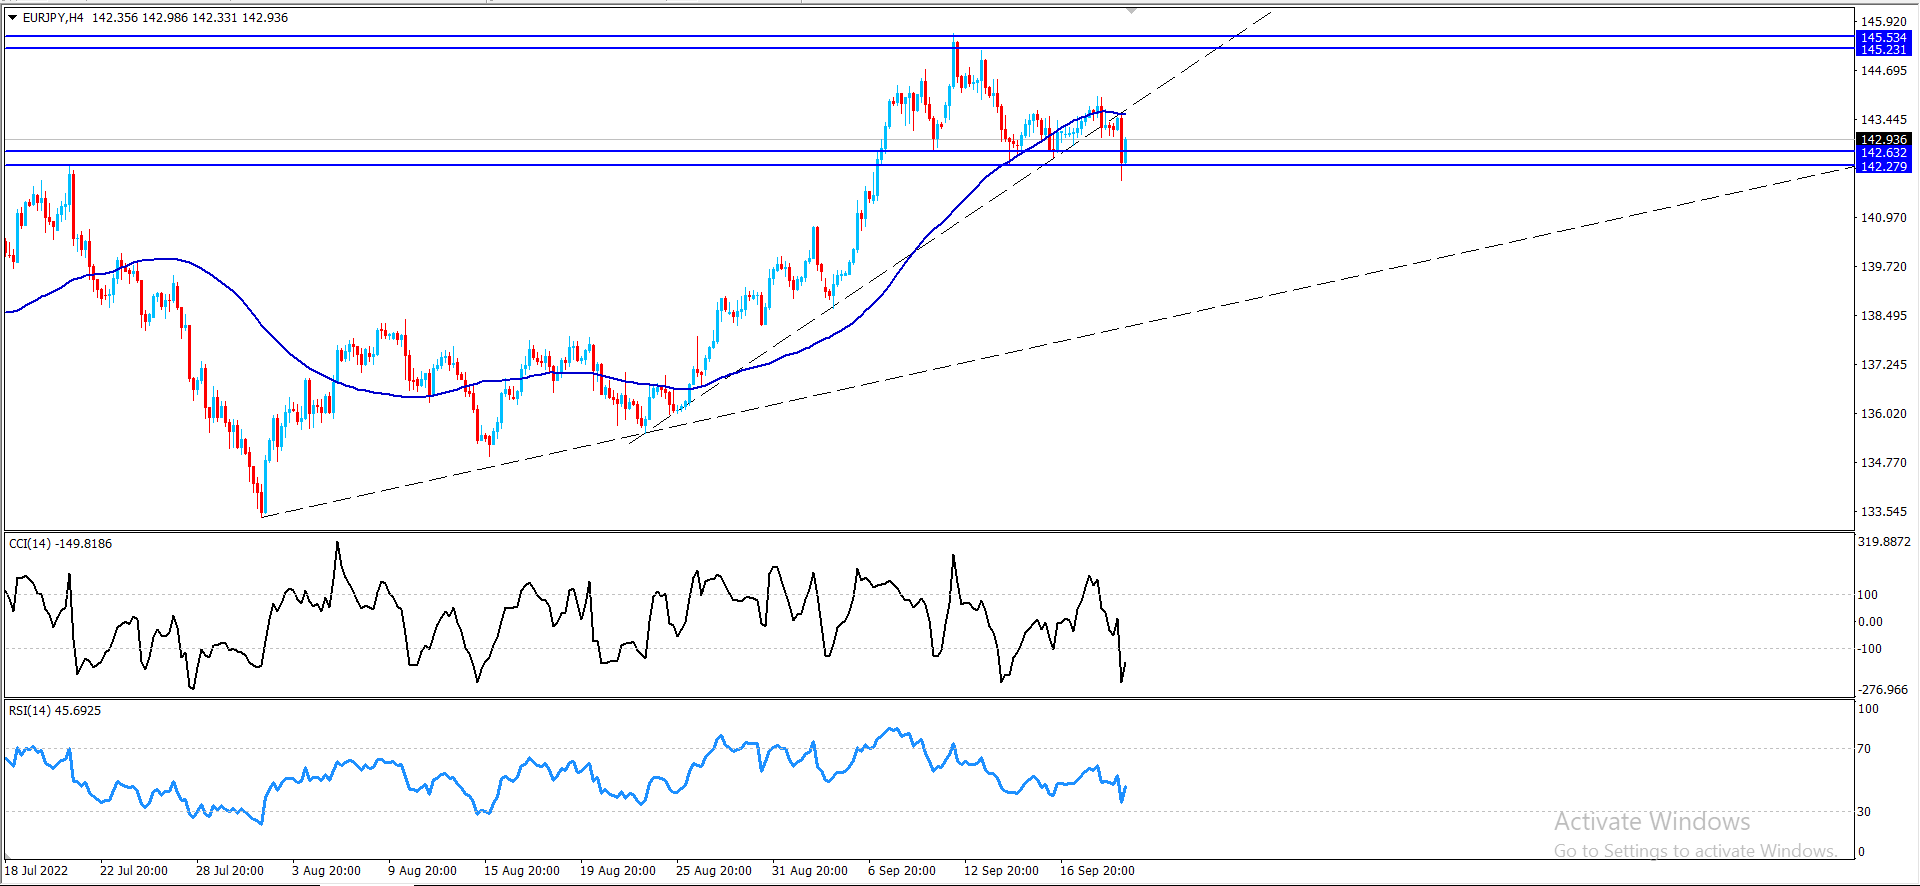Click the 25 Aug 20:00 date label

[x=714, y=871]
